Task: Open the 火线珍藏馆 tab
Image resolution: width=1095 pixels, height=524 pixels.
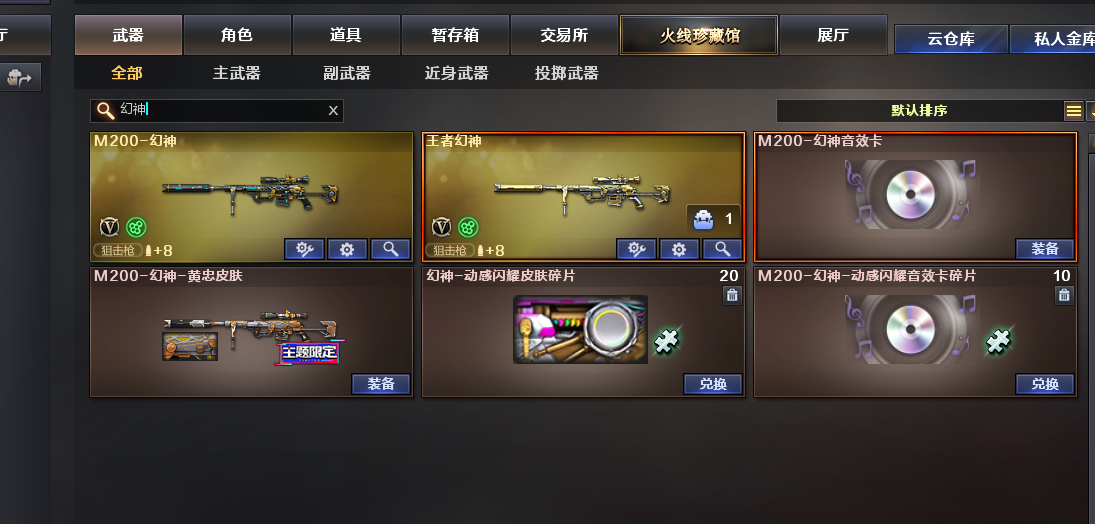Action: pos(699,35)
